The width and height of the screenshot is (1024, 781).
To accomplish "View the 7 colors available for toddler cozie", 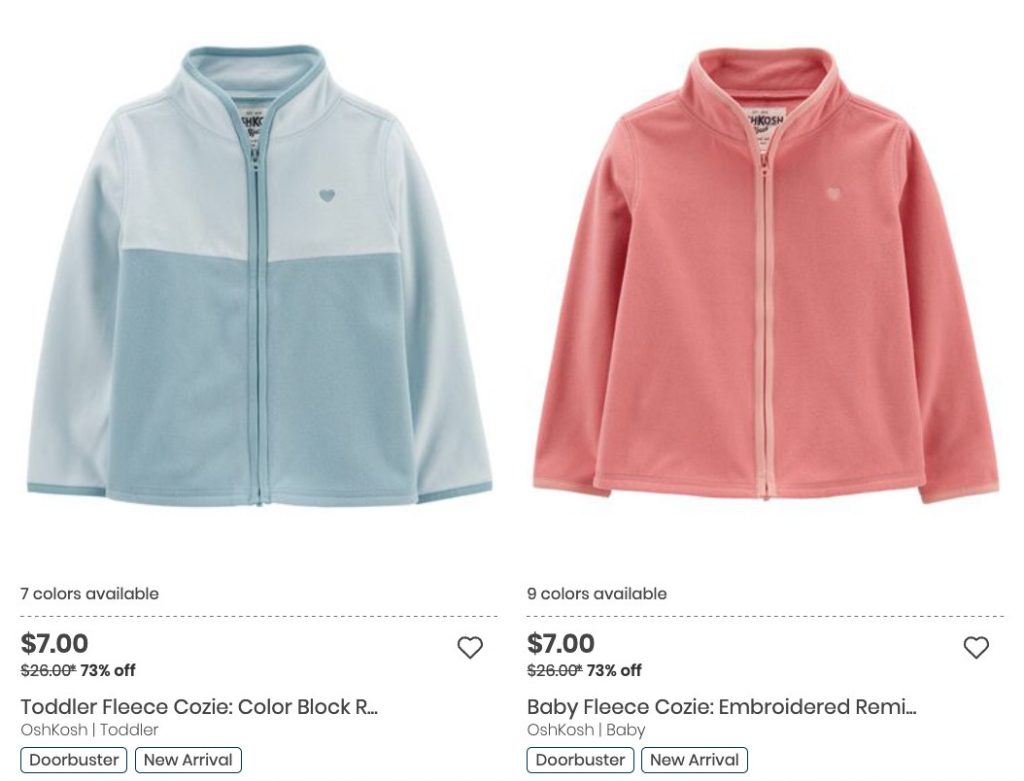I will [89, 594].
